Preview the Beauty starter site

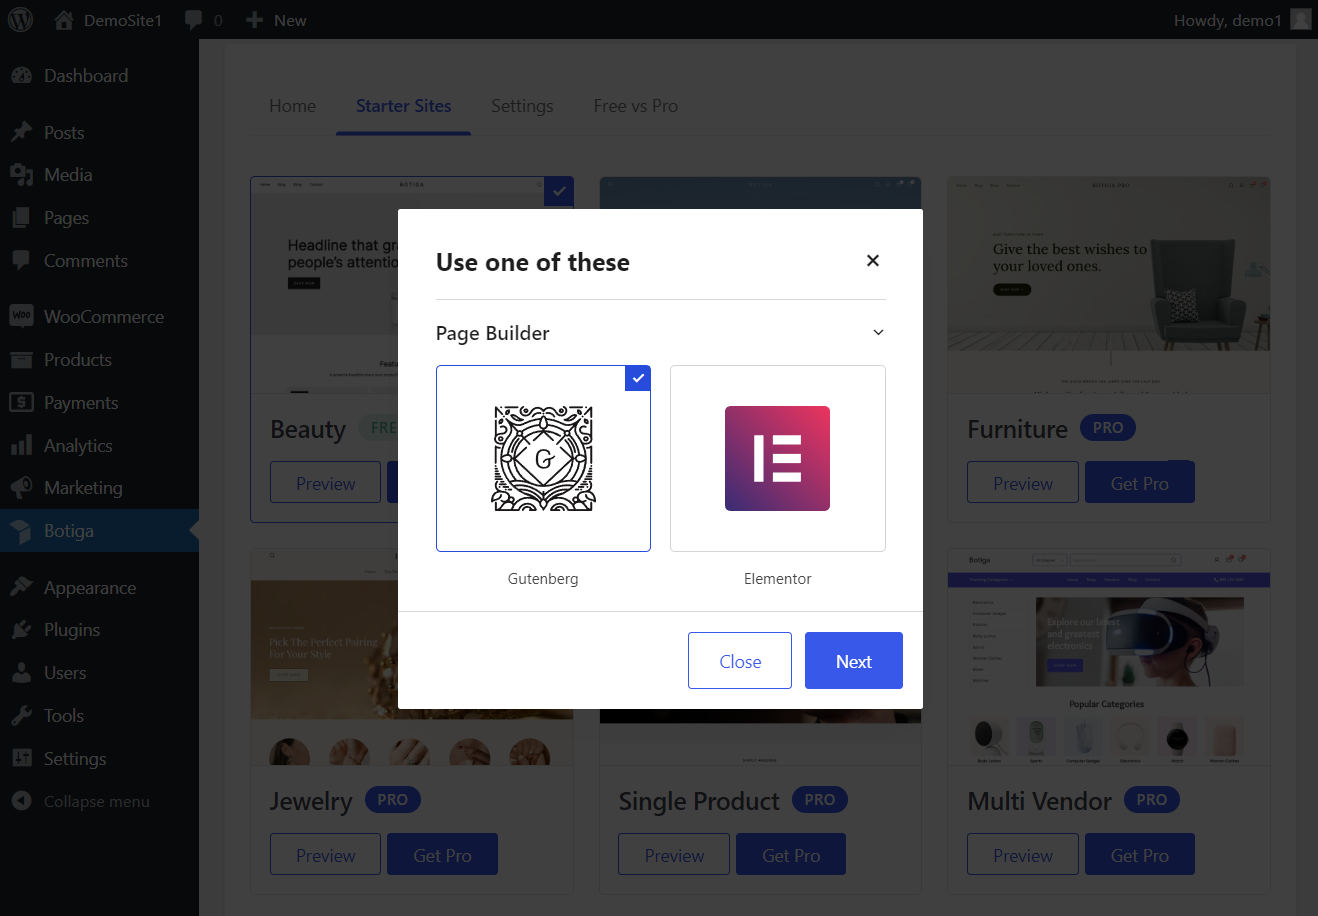tap(326, 483)
